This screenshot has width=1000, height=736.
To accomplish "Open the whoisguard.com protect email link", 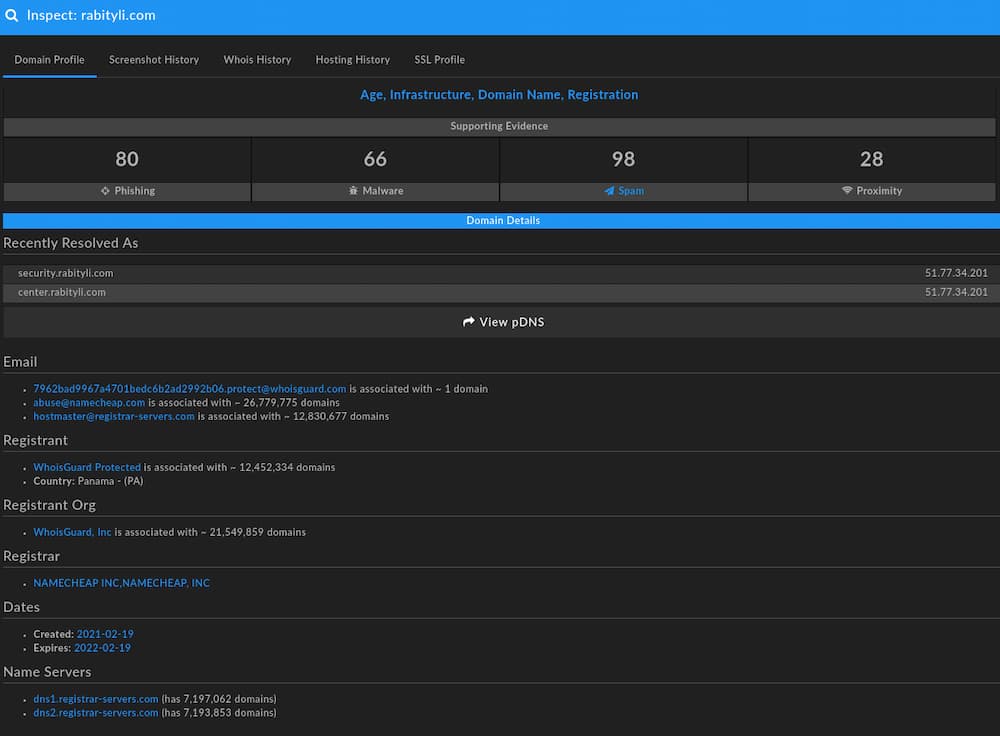I will click(x=189, y=389).
